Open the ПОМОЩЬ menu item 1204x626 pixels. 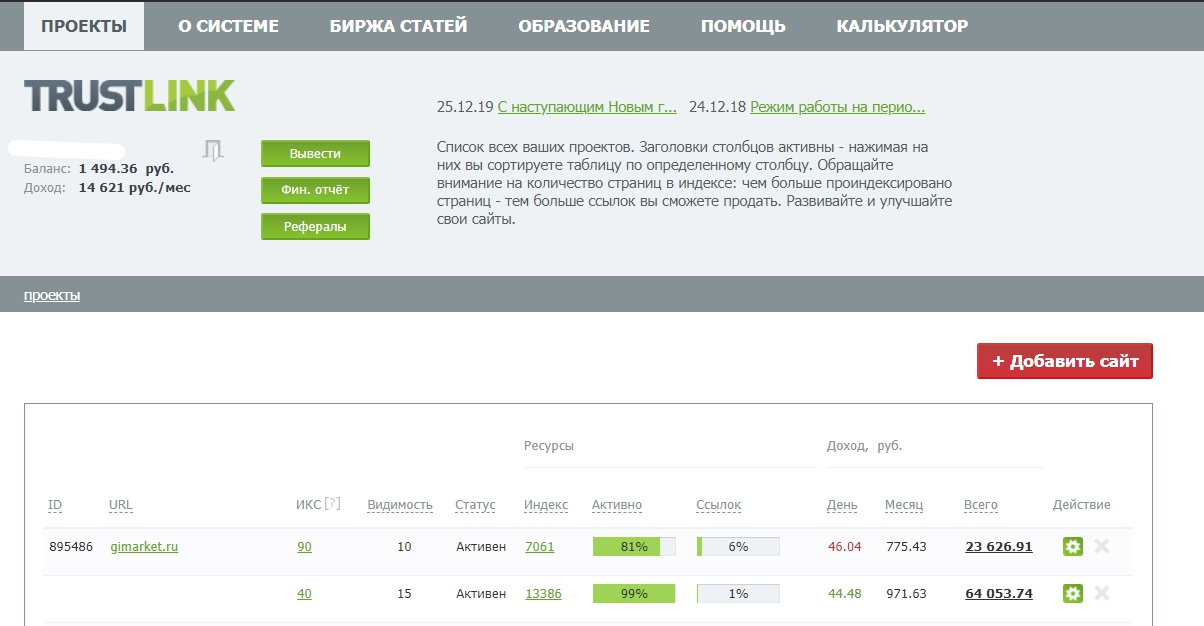[743, 26]
